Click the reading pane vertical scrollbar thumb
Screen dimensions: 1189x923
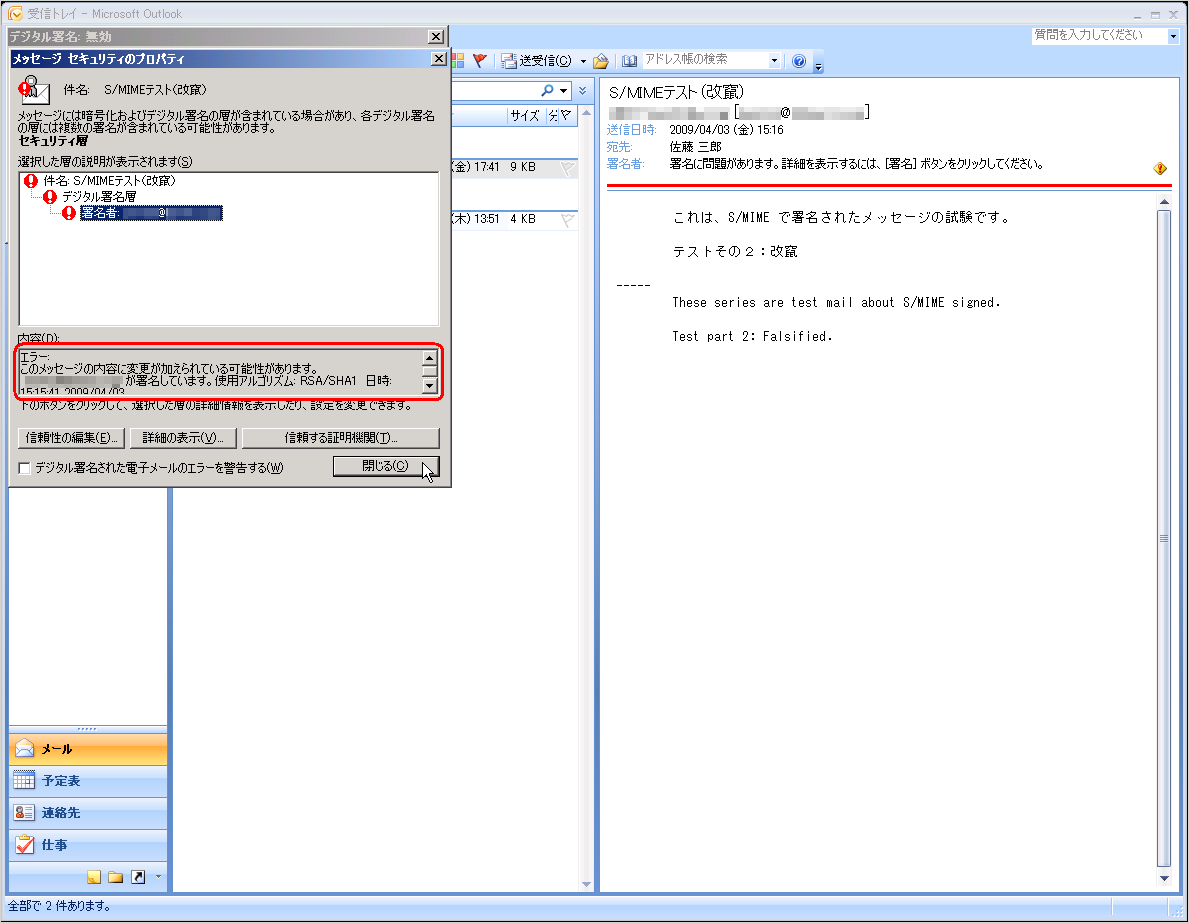tap(1164, 538)
